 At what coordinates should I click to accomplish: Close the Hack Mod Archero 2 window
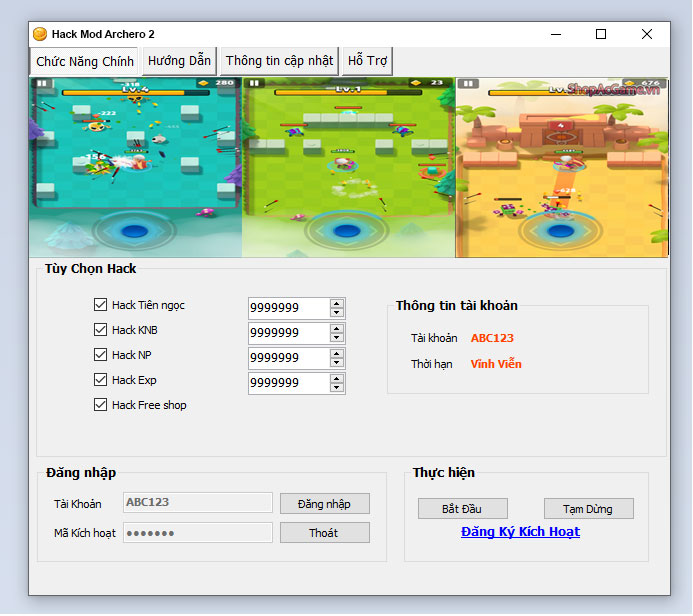647,34
